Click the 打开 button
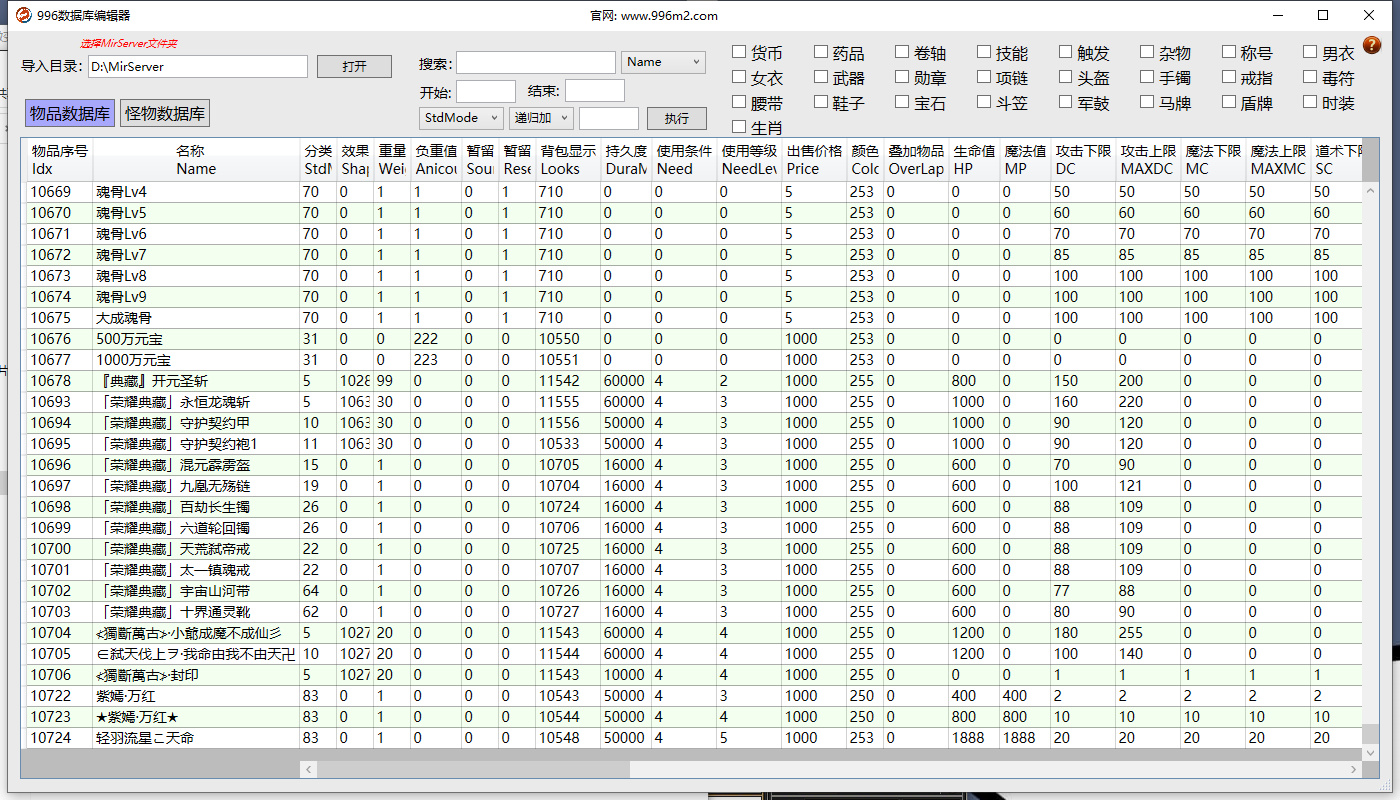The width and height of the screenshot is (1400, 800). pos(354,66)
